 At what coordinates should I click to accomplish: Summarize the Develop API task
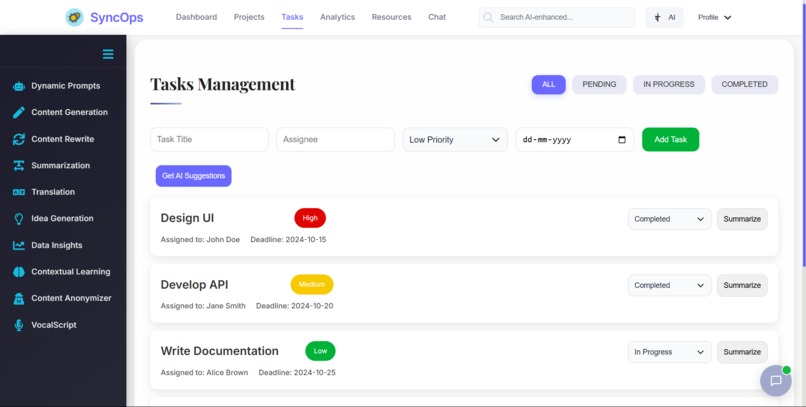pos(742,285)
